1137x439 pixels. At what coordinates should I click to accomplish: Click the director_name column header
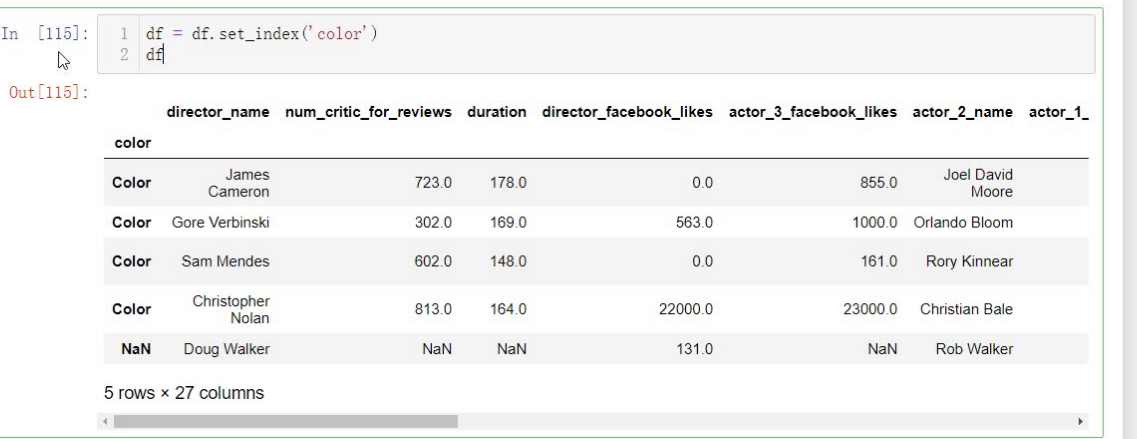click(218, 112)
